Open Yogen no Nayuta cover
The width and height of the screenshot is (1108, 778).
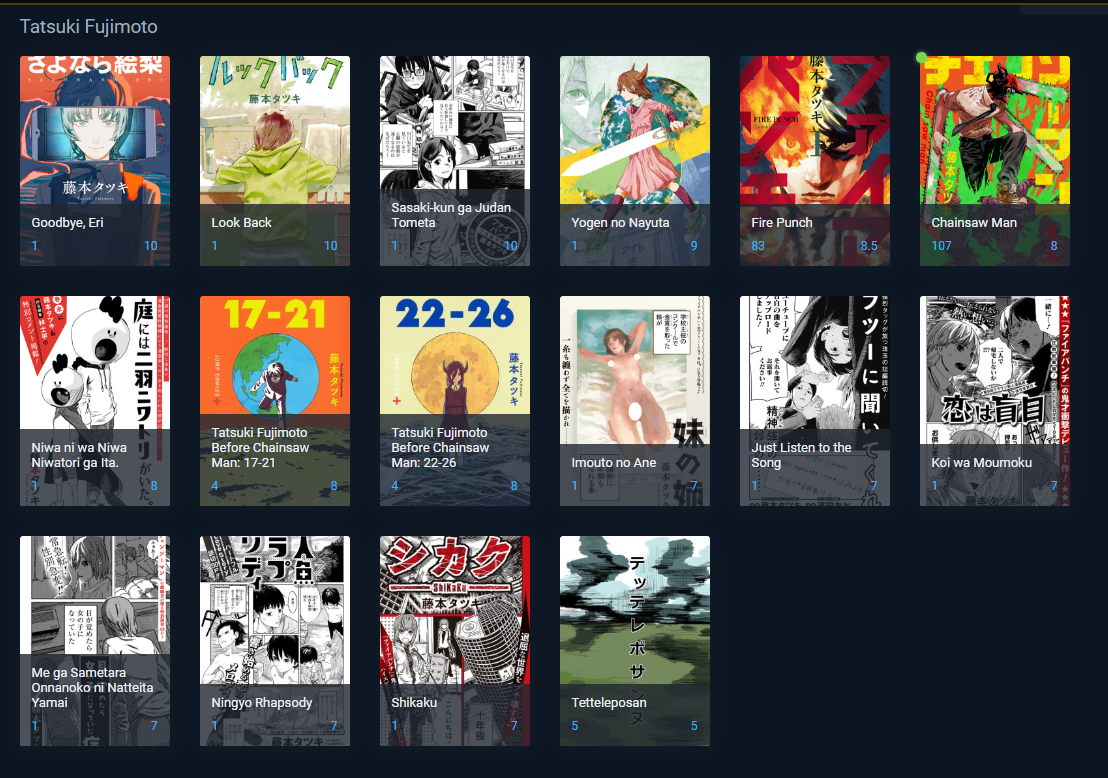click(635, 161)
